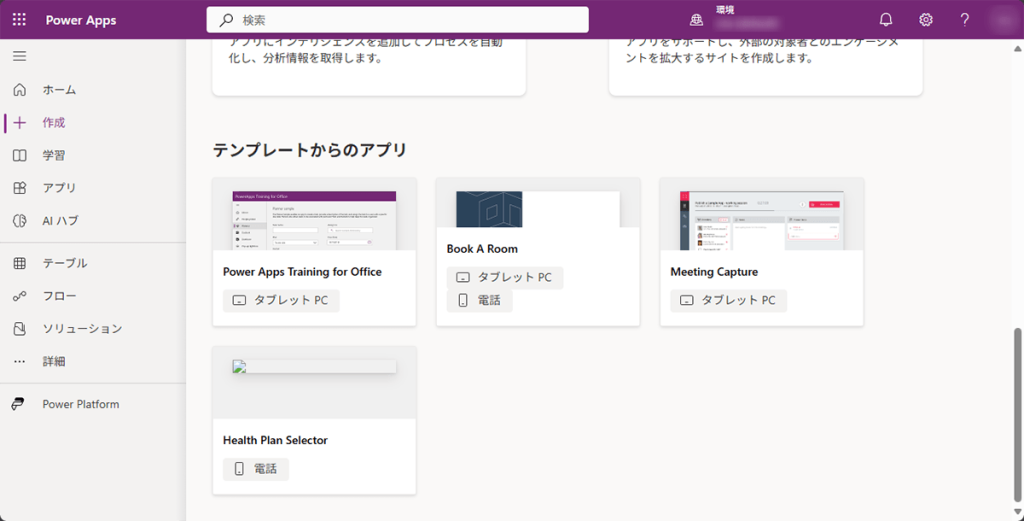Click the Power Apps title

coord(81,20)
